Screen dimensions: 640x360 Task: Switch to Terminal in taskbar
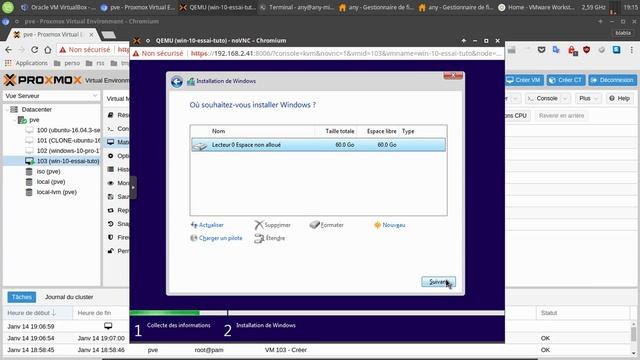297,7
